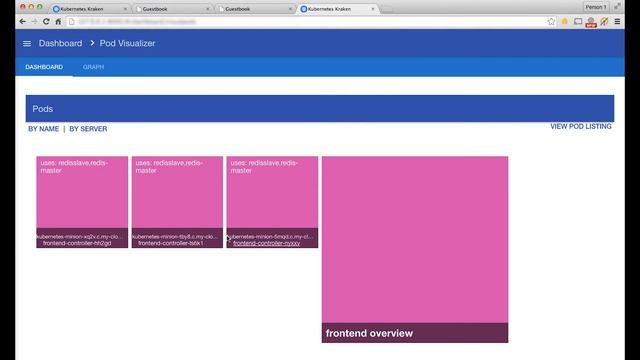Viewport: 640px width, 360px height.
Task: Bookmark page with star icon
Action: (551, 22)
